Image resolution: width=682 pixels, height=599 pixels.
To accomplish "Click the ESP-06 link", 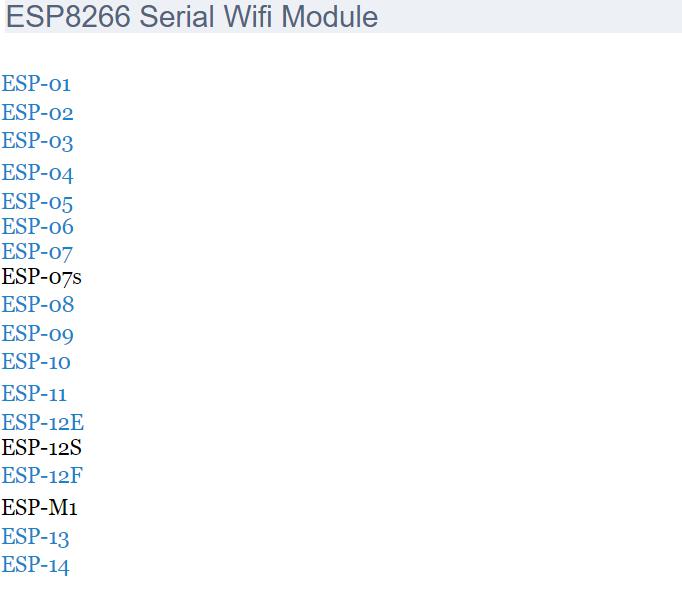I will click(x=37, y=227).
